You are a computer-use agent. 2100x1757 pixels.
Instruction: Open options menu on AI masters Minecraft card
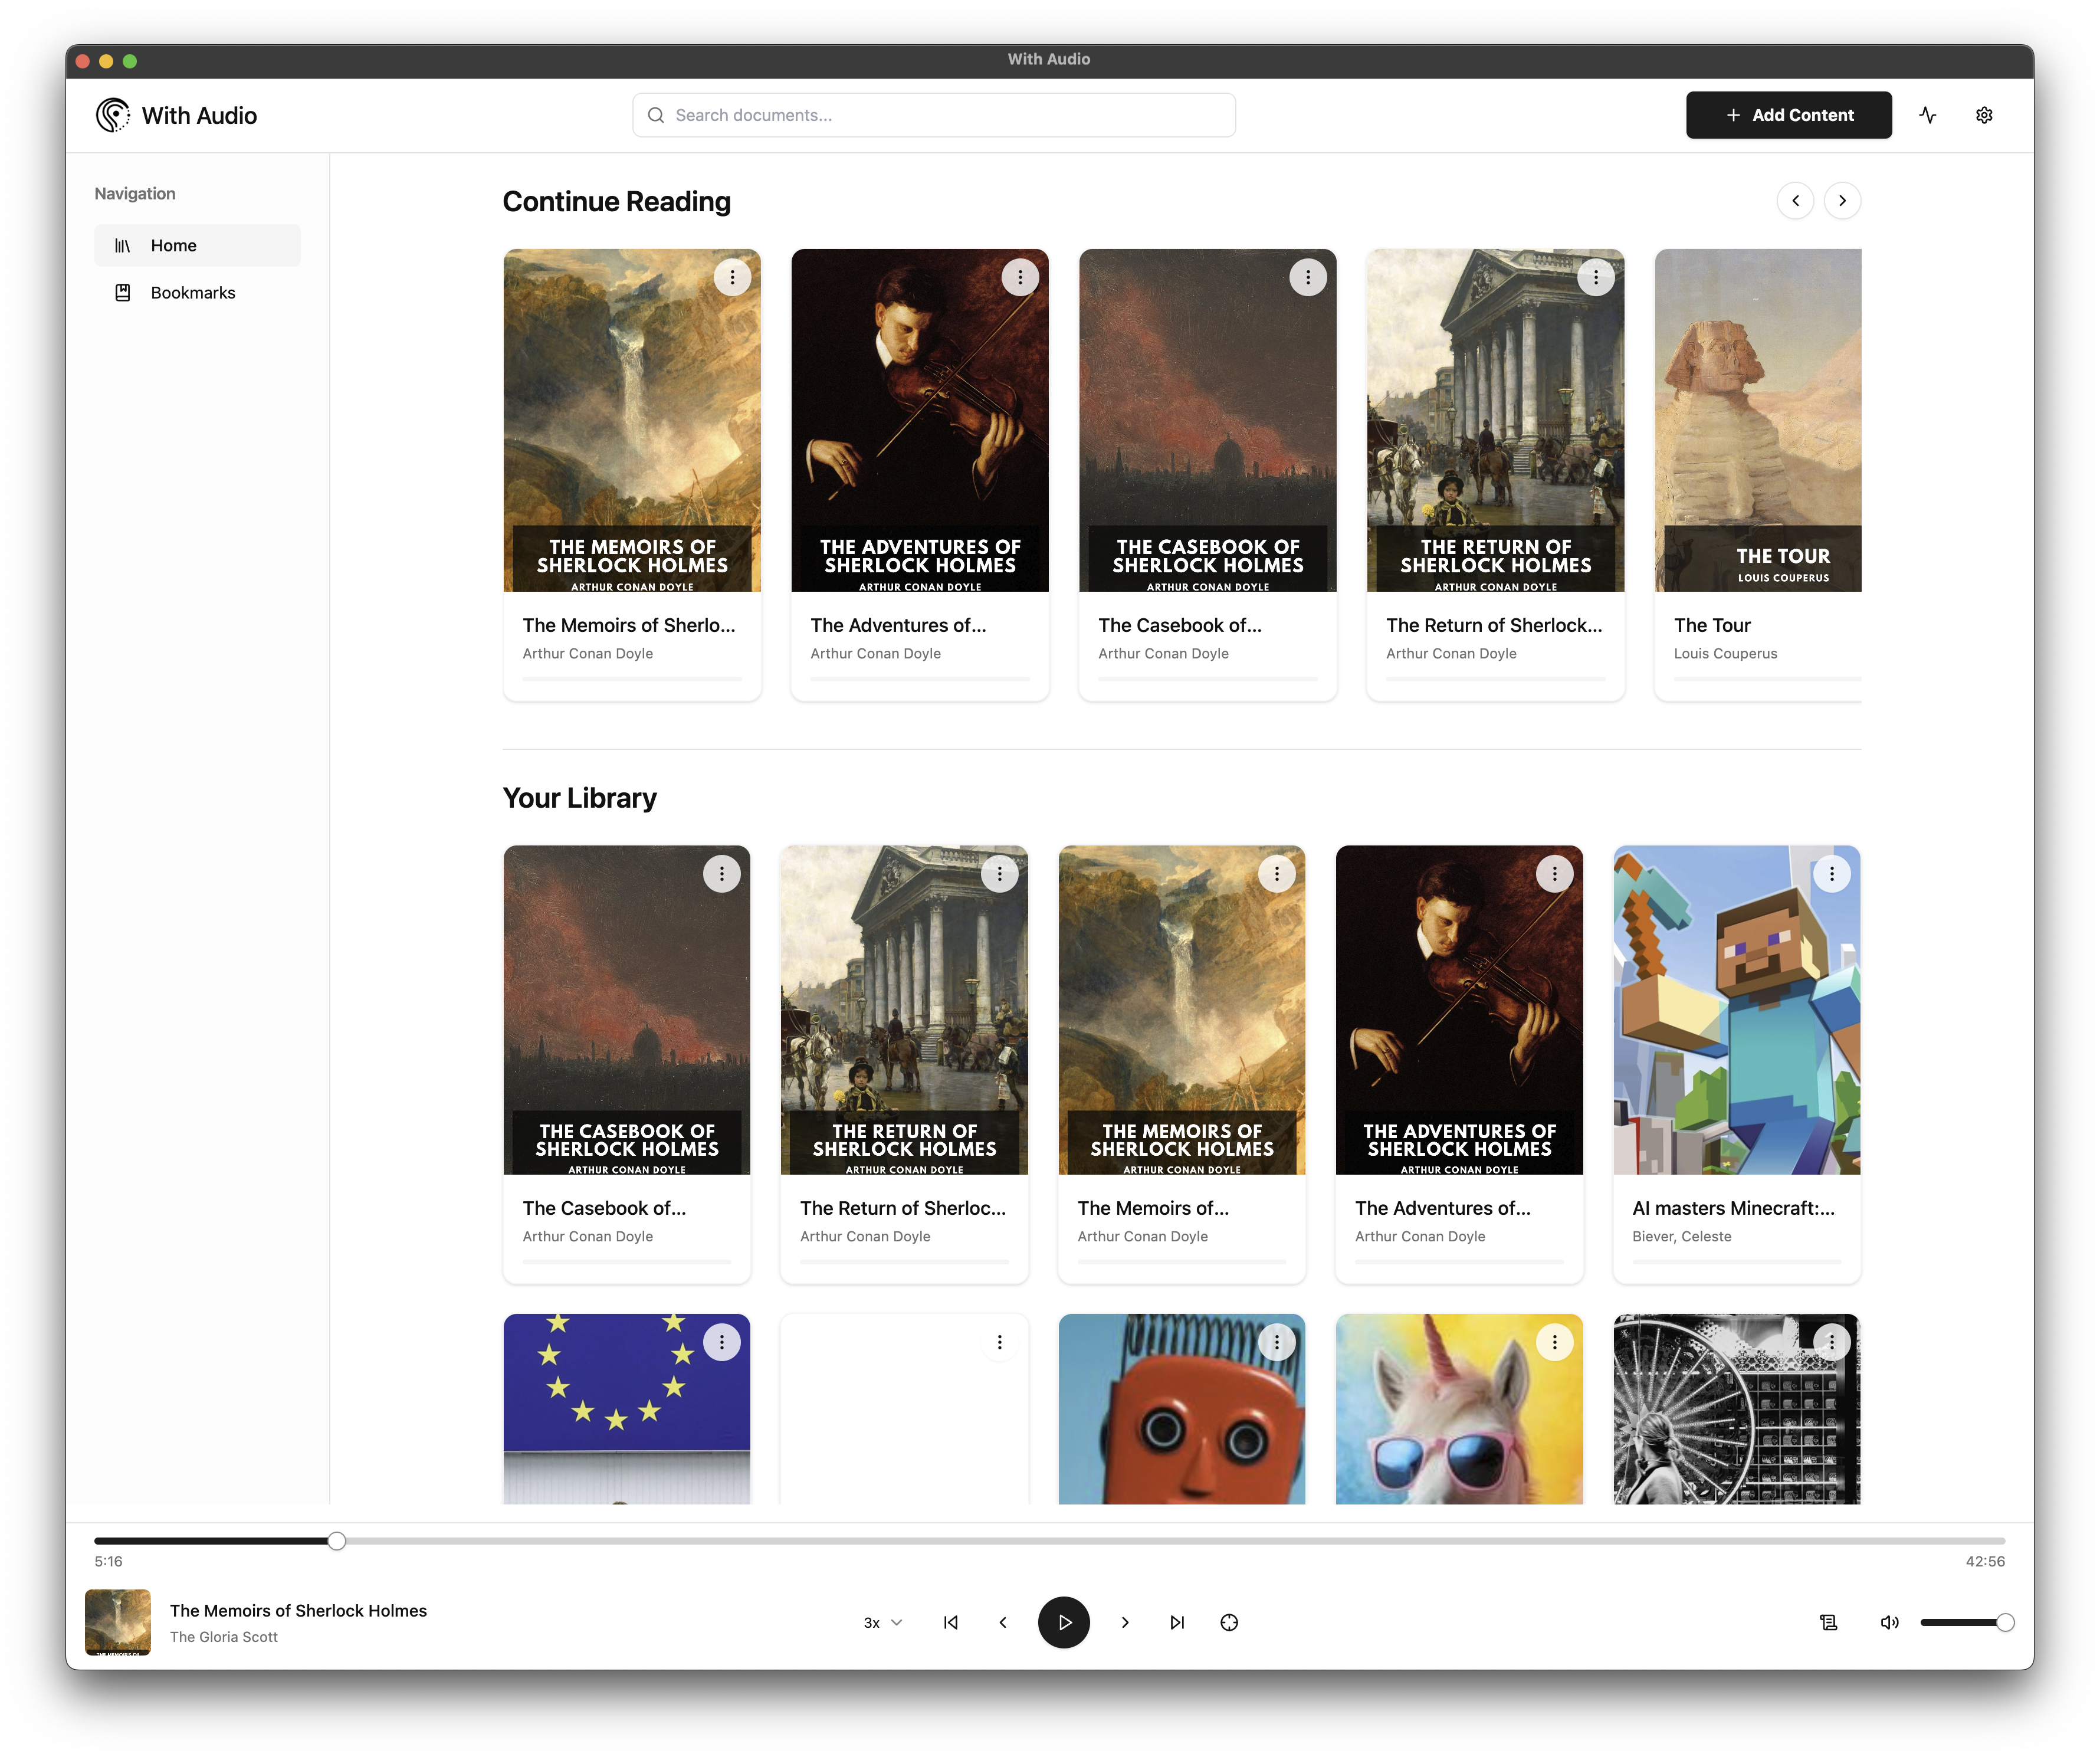point(1831,874)
